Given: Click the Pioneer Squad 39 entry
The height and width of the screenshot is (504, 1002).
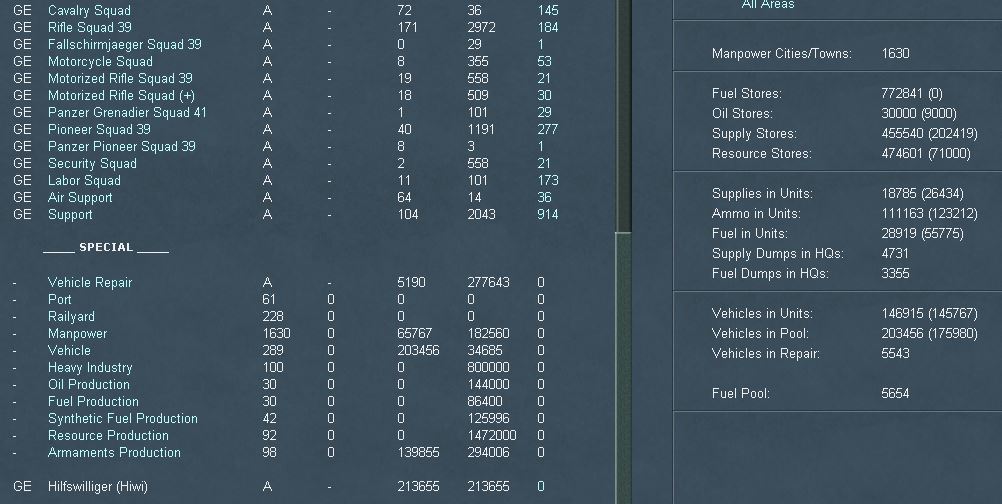Looking at the screenshot, I should [99, 129].
